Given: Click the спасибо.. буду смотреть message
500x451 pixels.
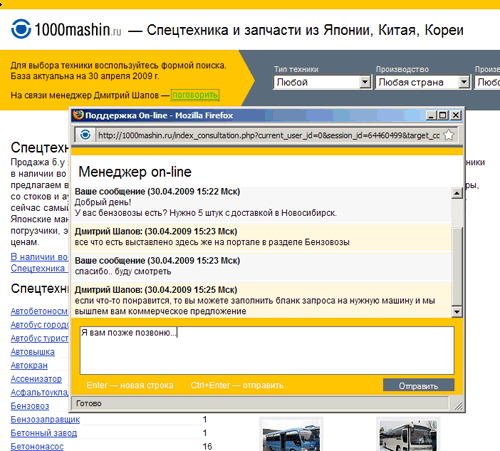Looking at the screenshot, I should (x=123, y=271).
